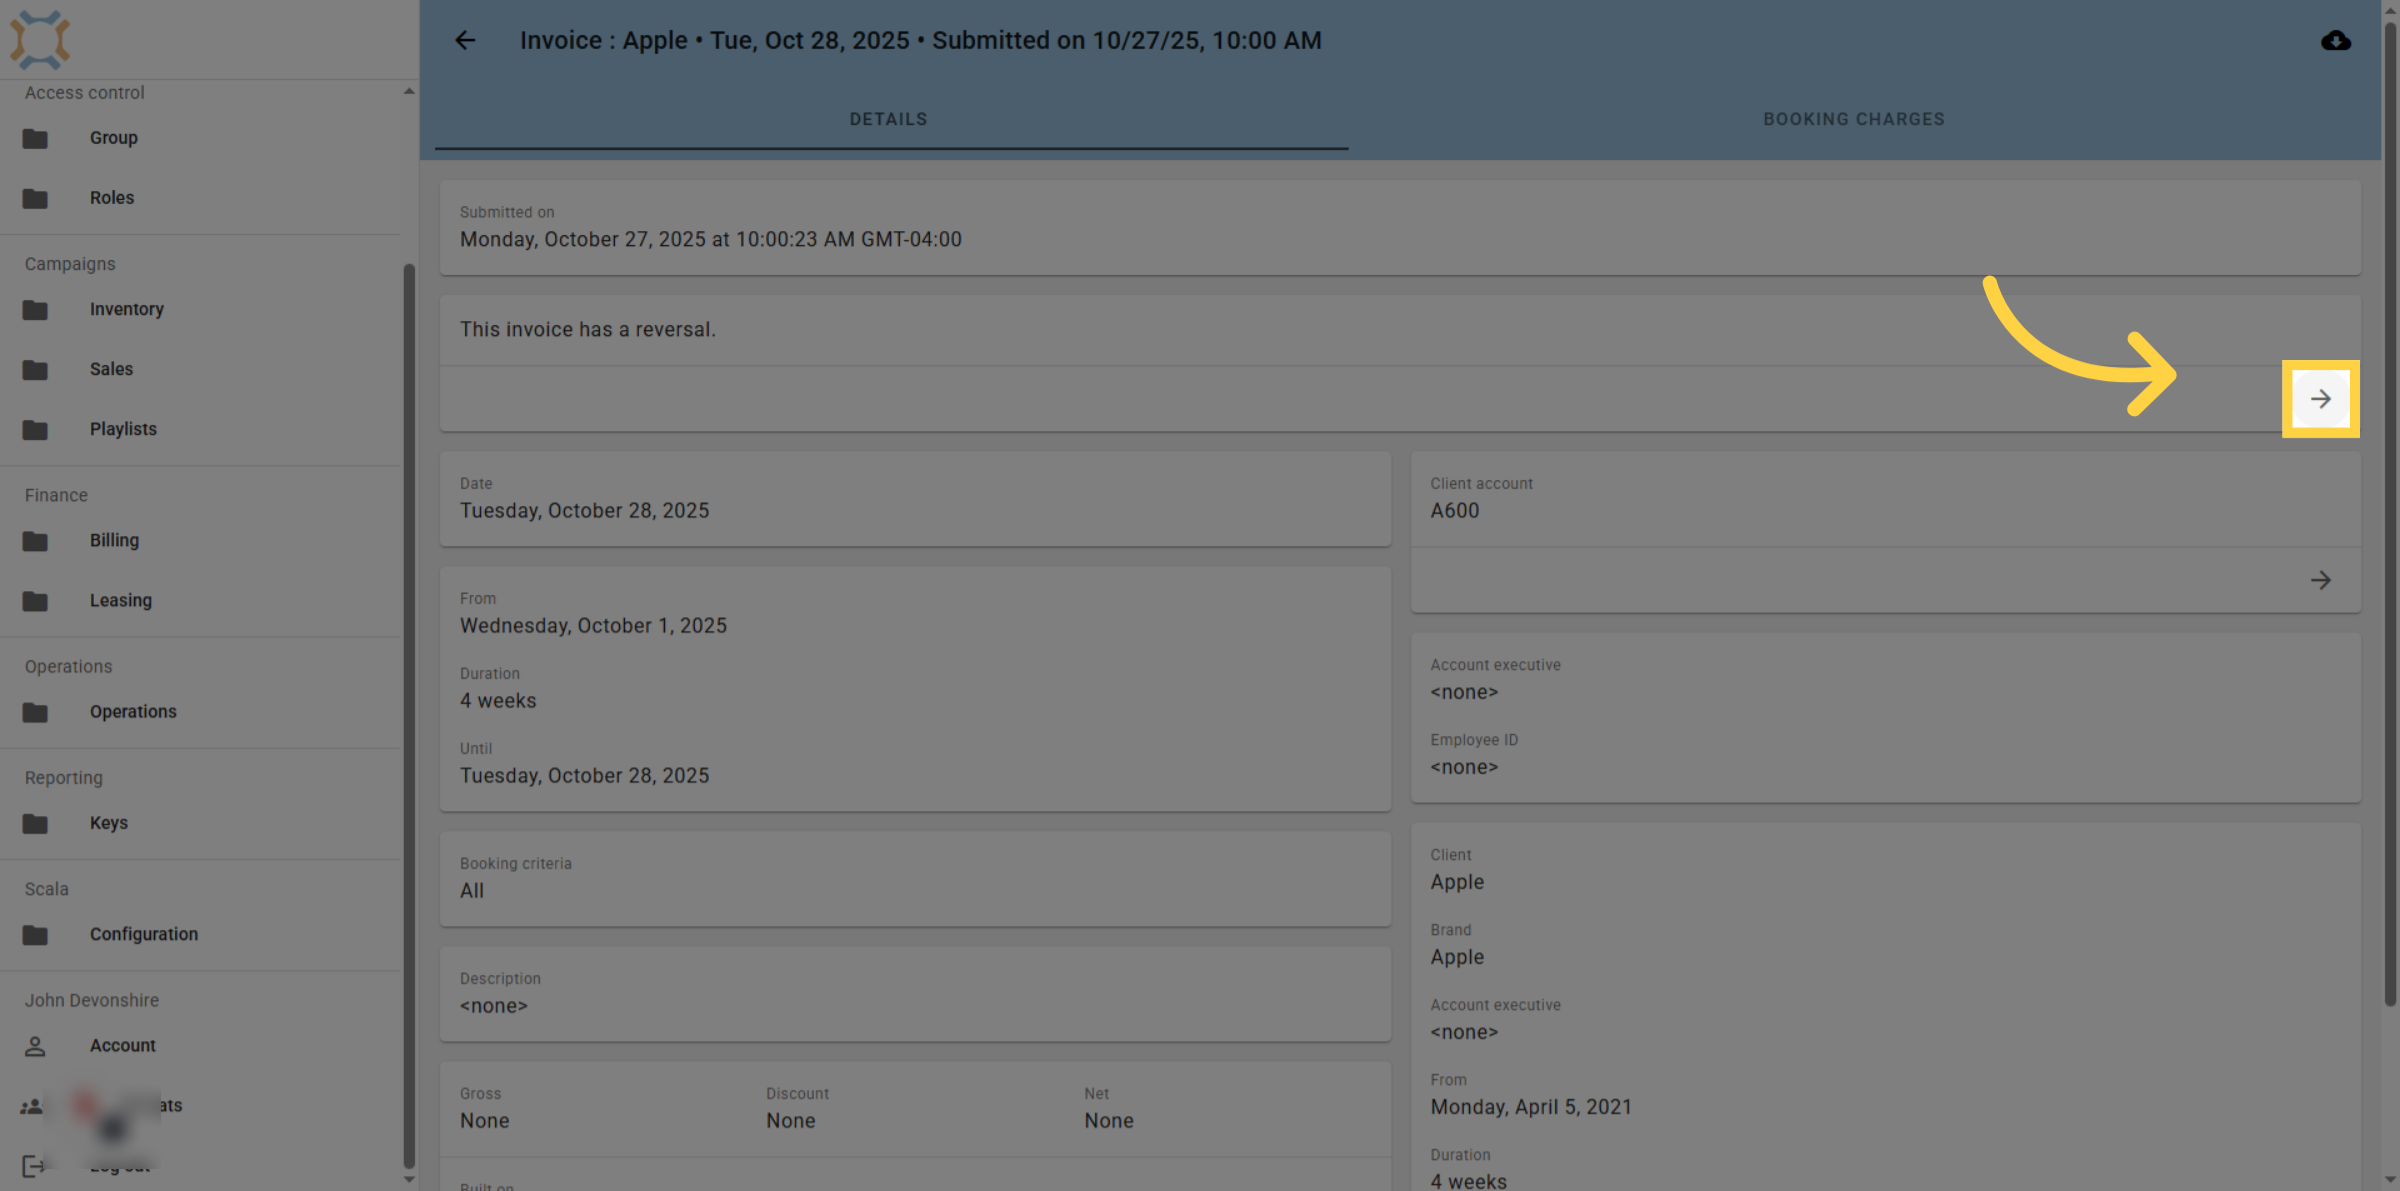Click the Roles folder icon
Viewport: 2400px width, 1191px height.
[35, 198]
